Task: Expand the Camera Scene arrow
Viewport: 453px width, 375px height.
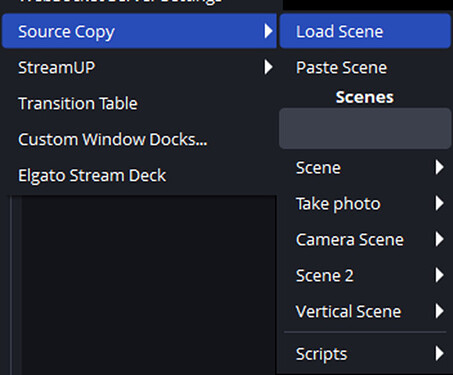Action: coord(439,239)
